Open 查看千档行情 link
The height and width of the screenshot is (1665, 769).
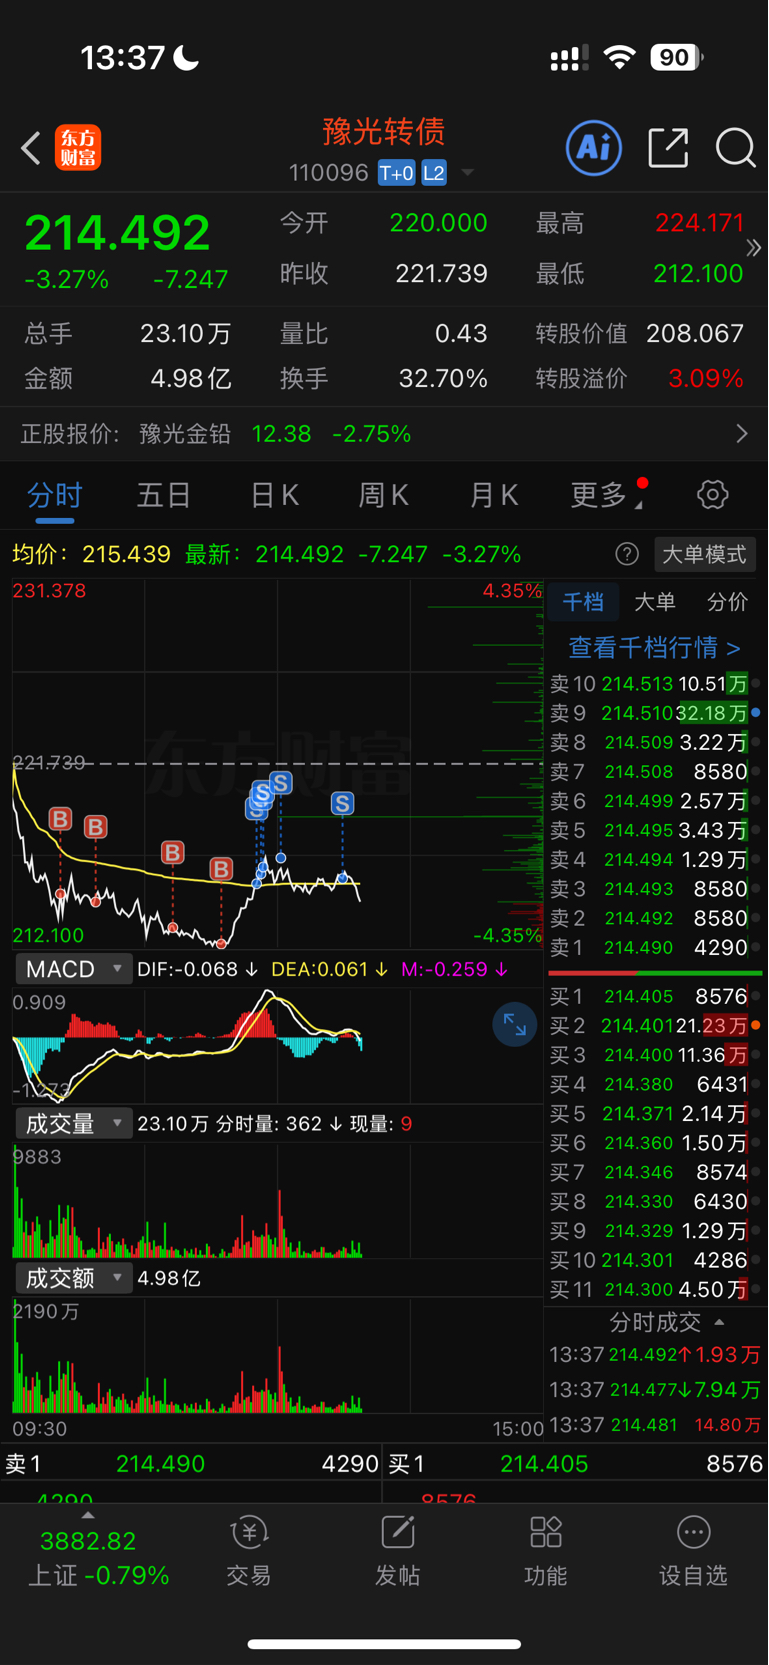(x=655, y=648)
